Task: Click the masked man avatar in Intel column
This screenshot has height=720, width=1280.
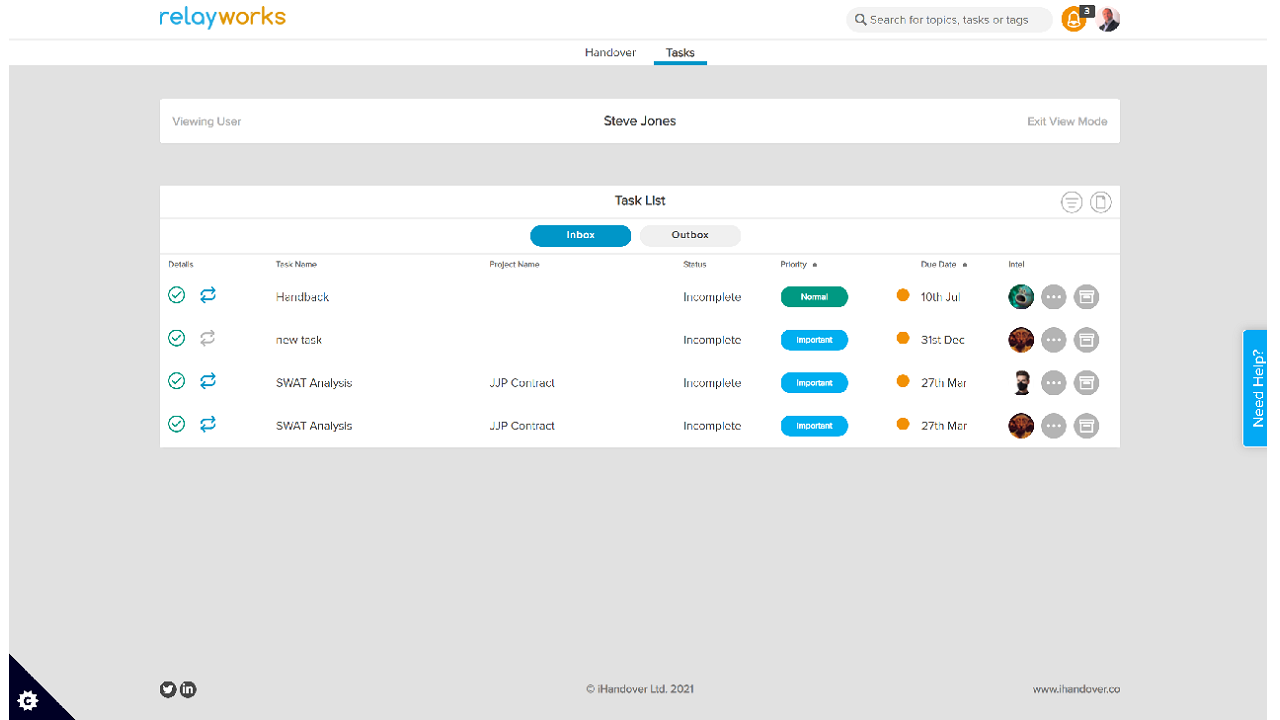Action: [1021, 383]
